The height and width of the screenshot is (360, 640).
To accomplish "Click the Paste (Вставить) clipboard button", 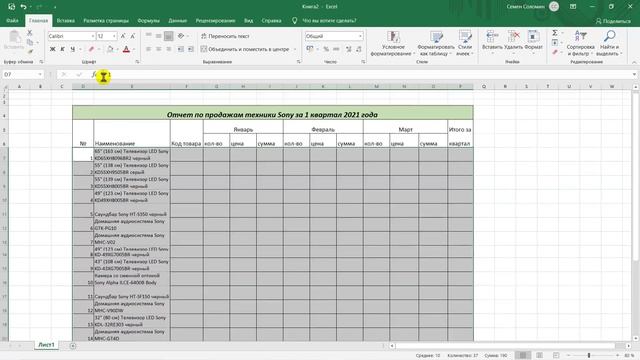I will pyautogui.click(x=14, y=40).
